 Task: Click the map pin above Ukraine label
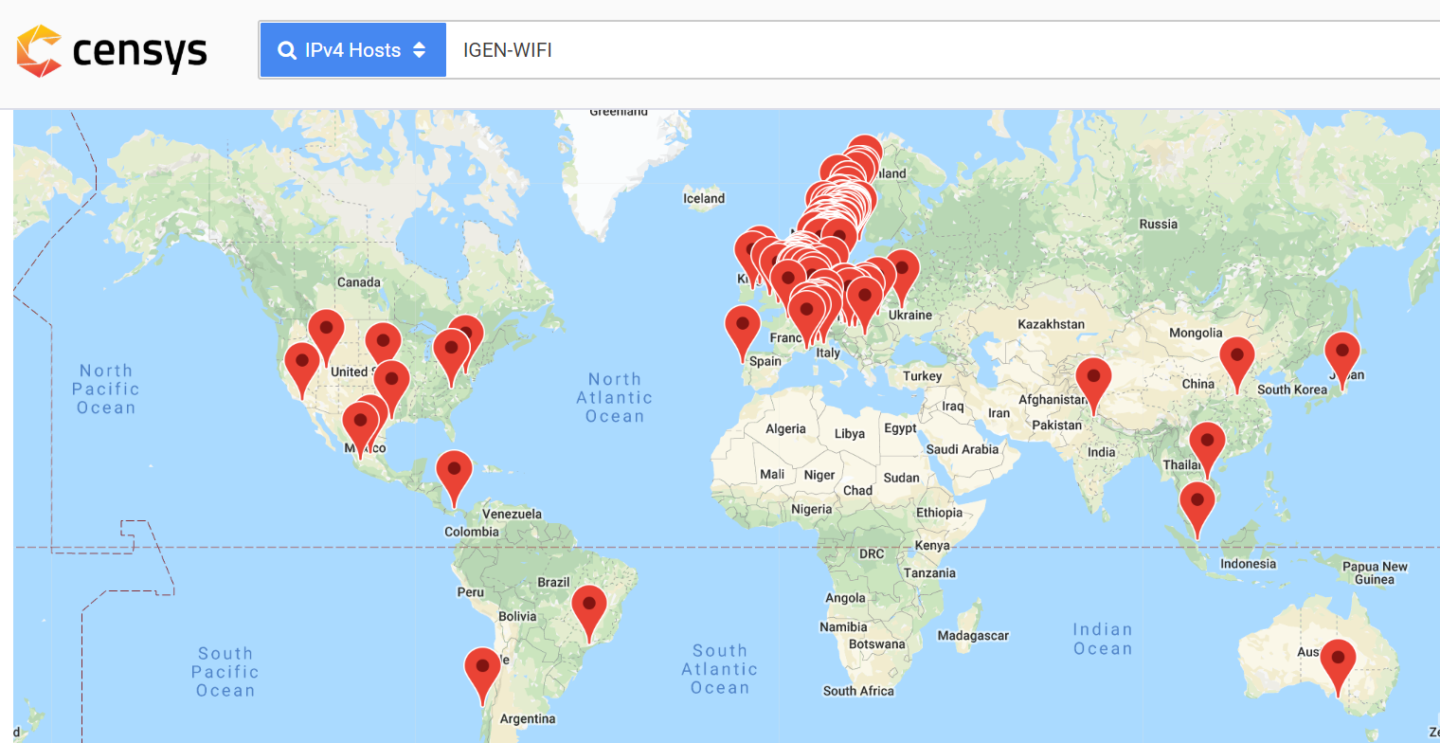click(902, 277)
